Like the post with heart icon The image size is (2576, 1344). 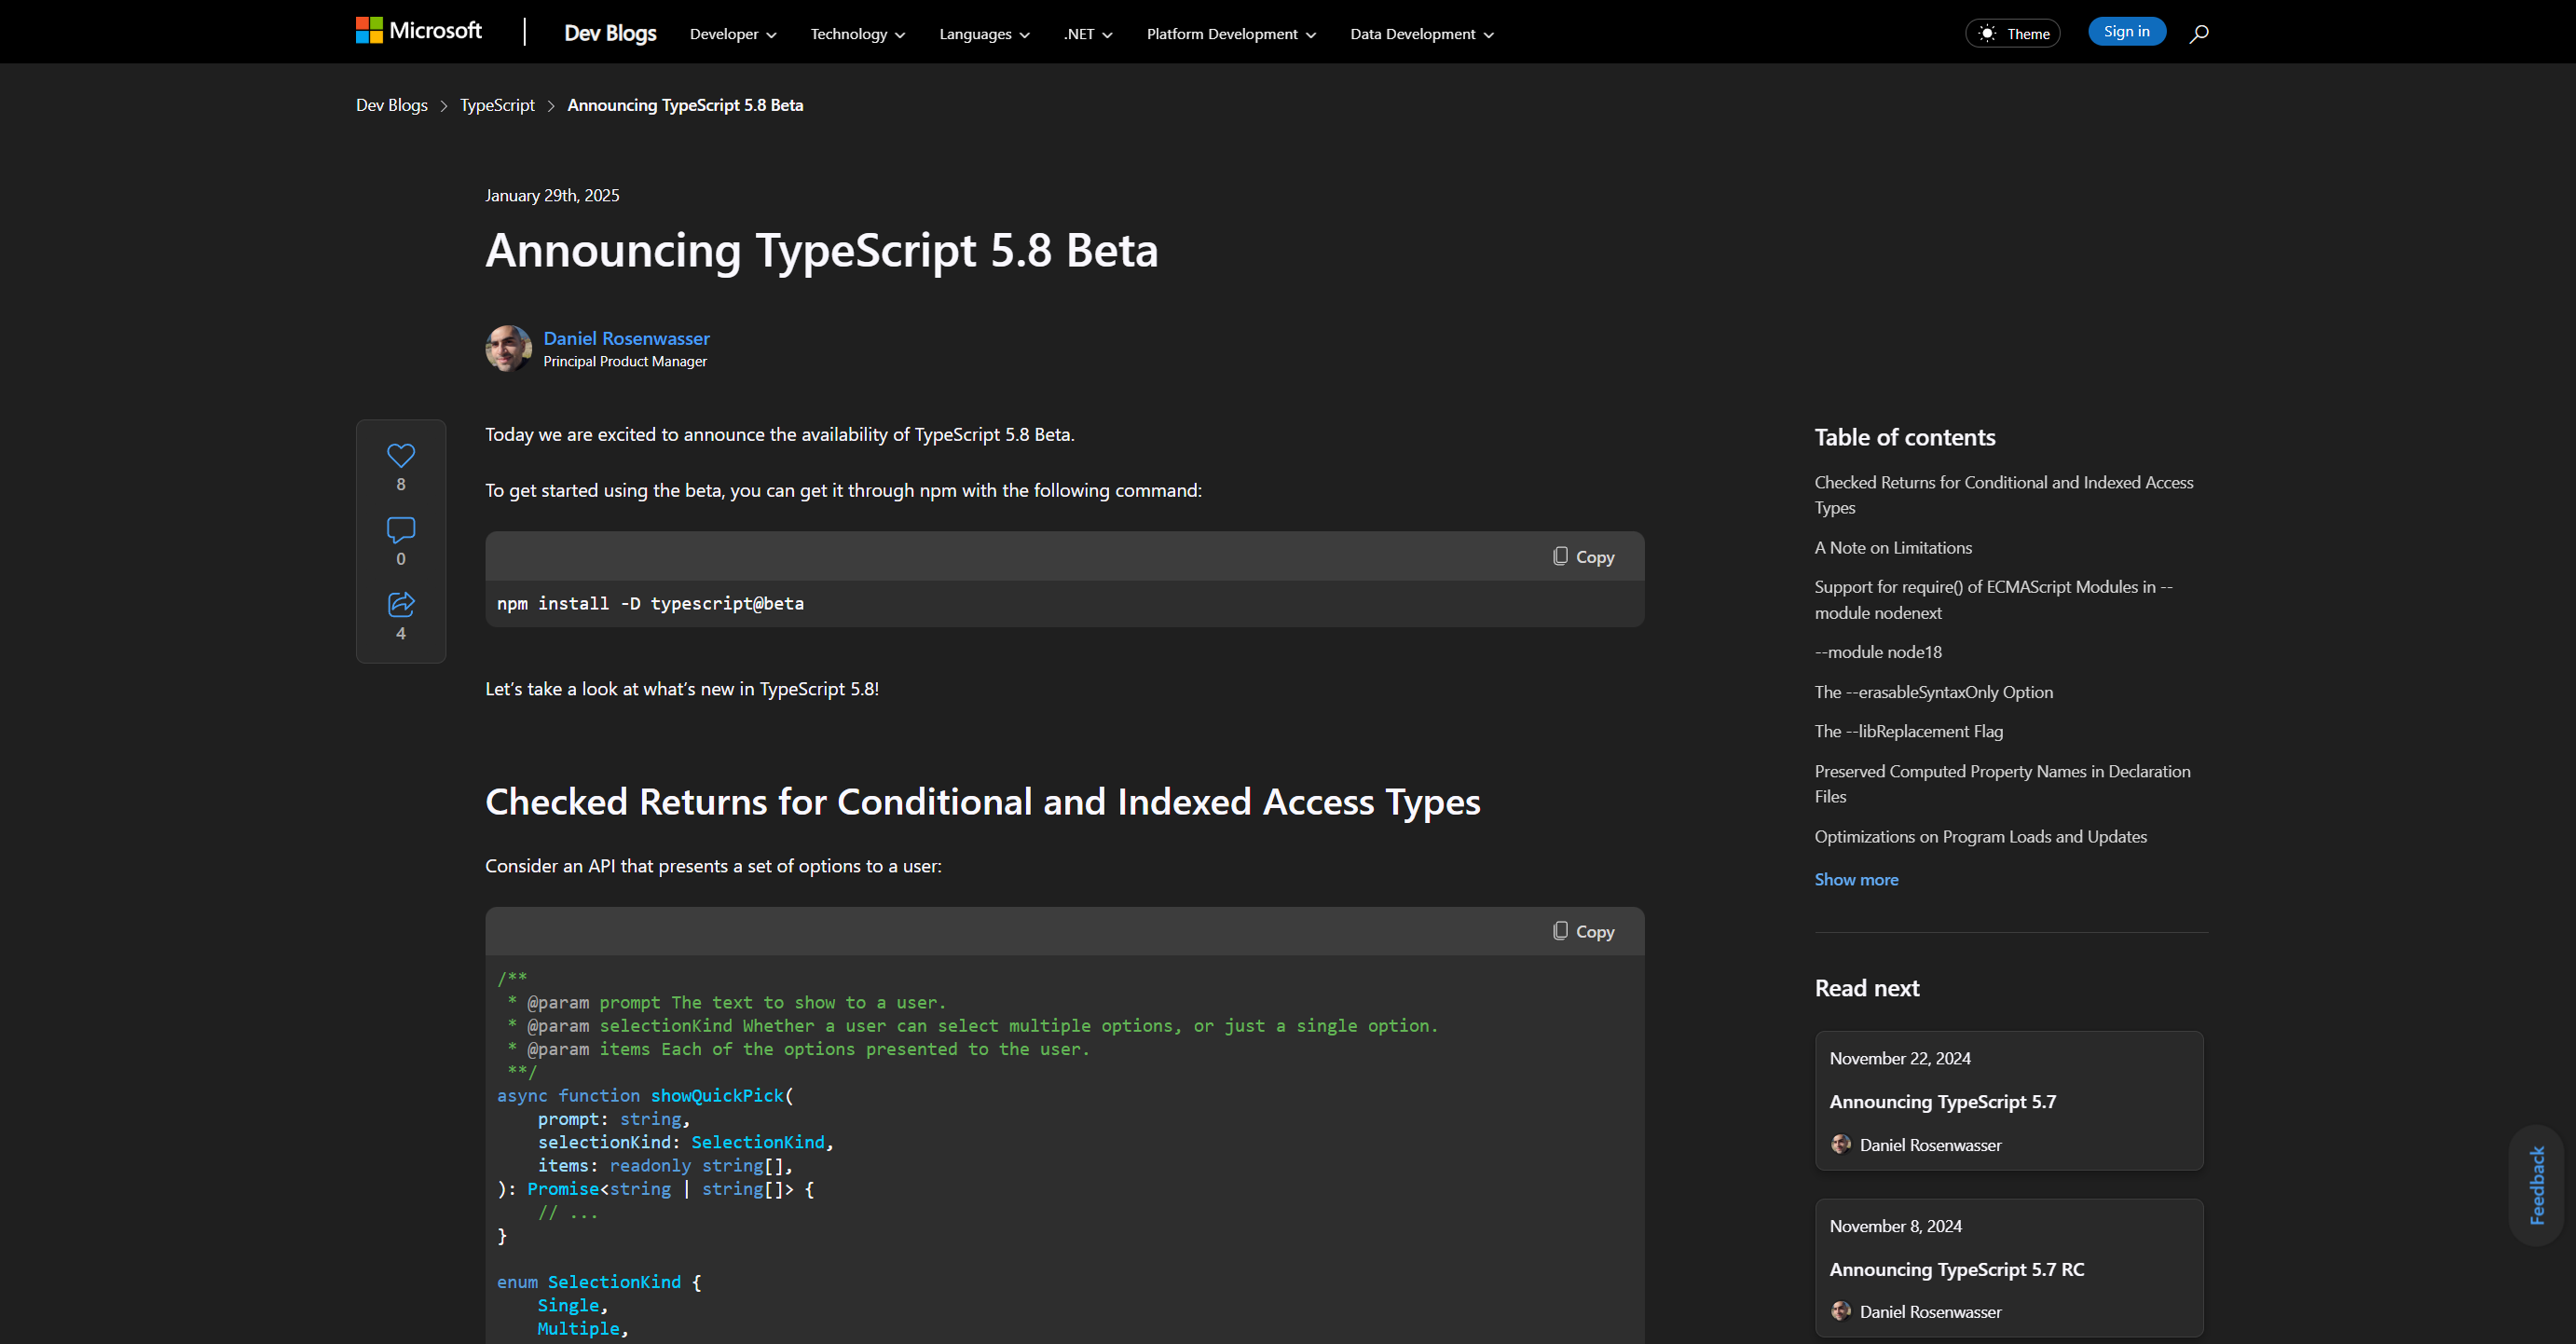401,456
